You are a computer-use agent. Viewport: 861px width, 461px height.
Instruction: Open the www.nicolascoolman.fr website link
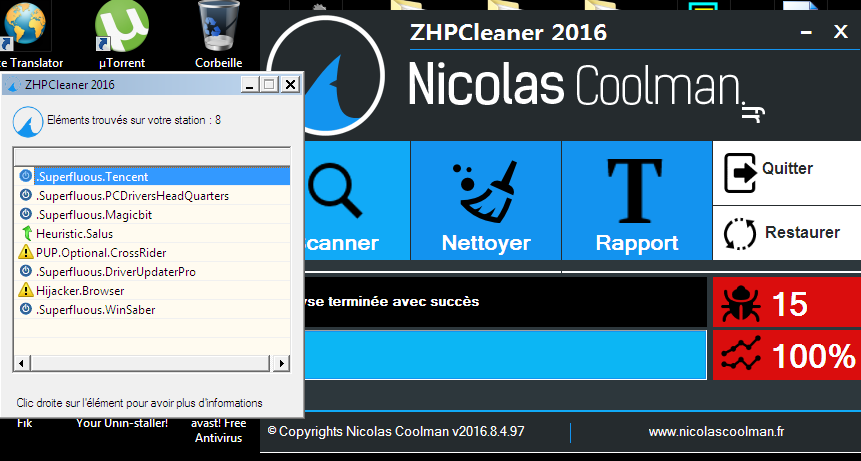pyautogui.click(x=715, y=432)
